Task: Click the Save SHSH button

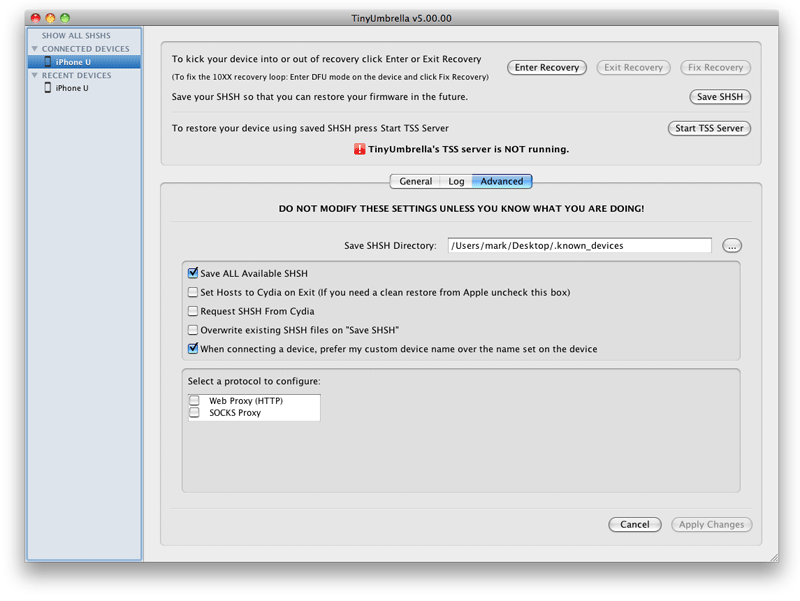Action: pyautogui.click(x=720, y=97)
